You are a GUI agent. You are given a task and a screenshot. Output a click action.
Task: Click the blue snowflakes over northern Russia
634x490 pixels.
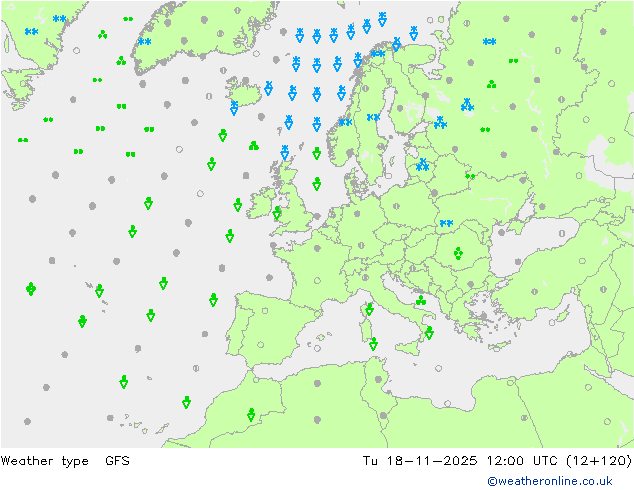[x=489, y=41]
